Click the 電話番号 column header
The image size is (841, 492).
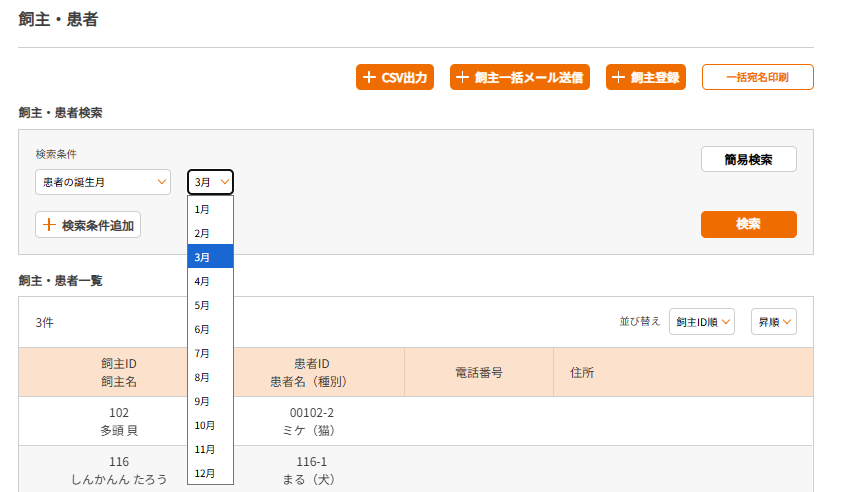(x=478, y=372)
